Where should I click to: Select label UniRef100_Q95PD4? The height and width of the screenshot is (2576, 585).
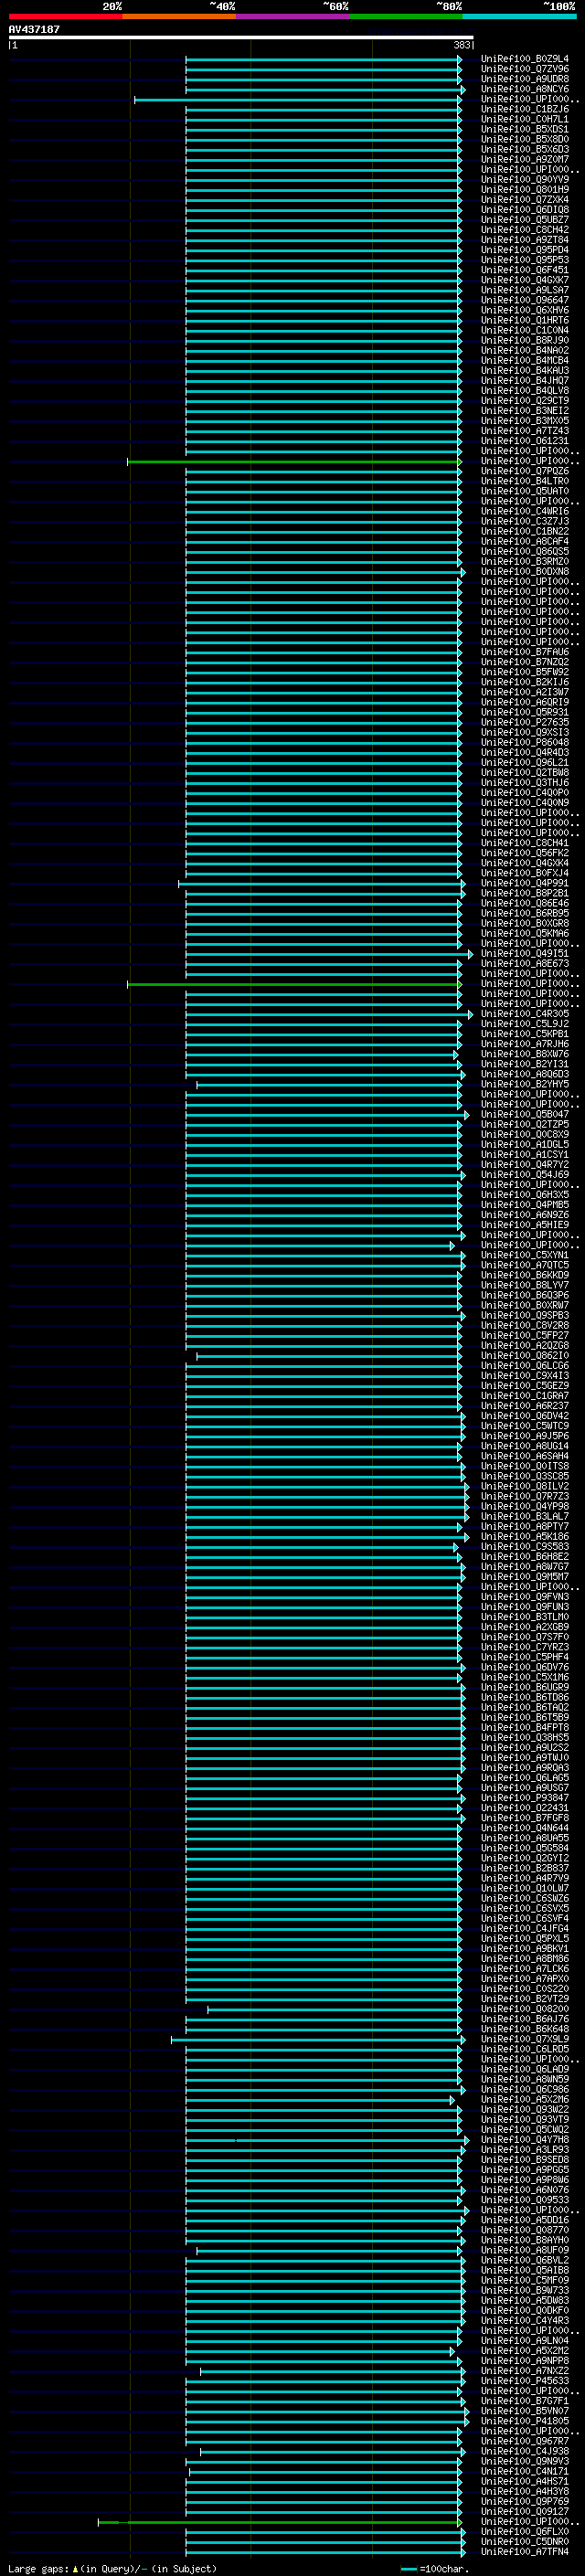tap(524, 250)
